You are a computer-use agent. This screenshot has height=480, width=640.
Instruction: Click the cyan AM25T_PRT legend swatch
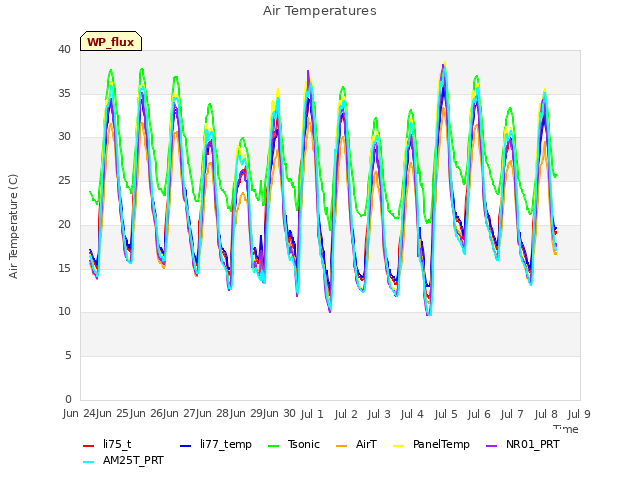tap(89, 462)
